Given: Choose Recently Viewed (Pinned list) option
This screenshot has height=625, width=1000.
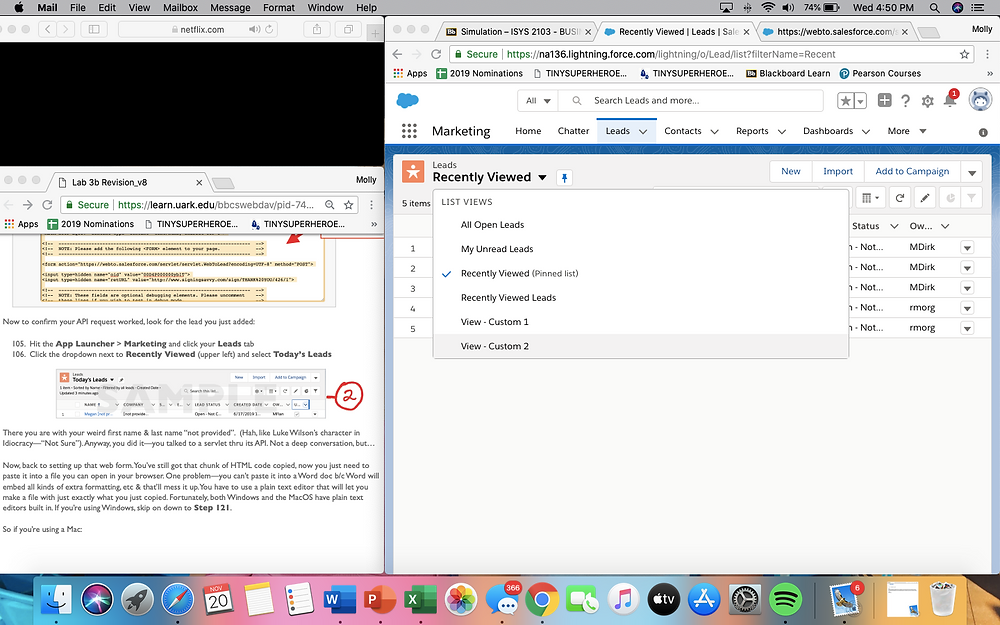Looking at the screenshot, I should (640, 273).
